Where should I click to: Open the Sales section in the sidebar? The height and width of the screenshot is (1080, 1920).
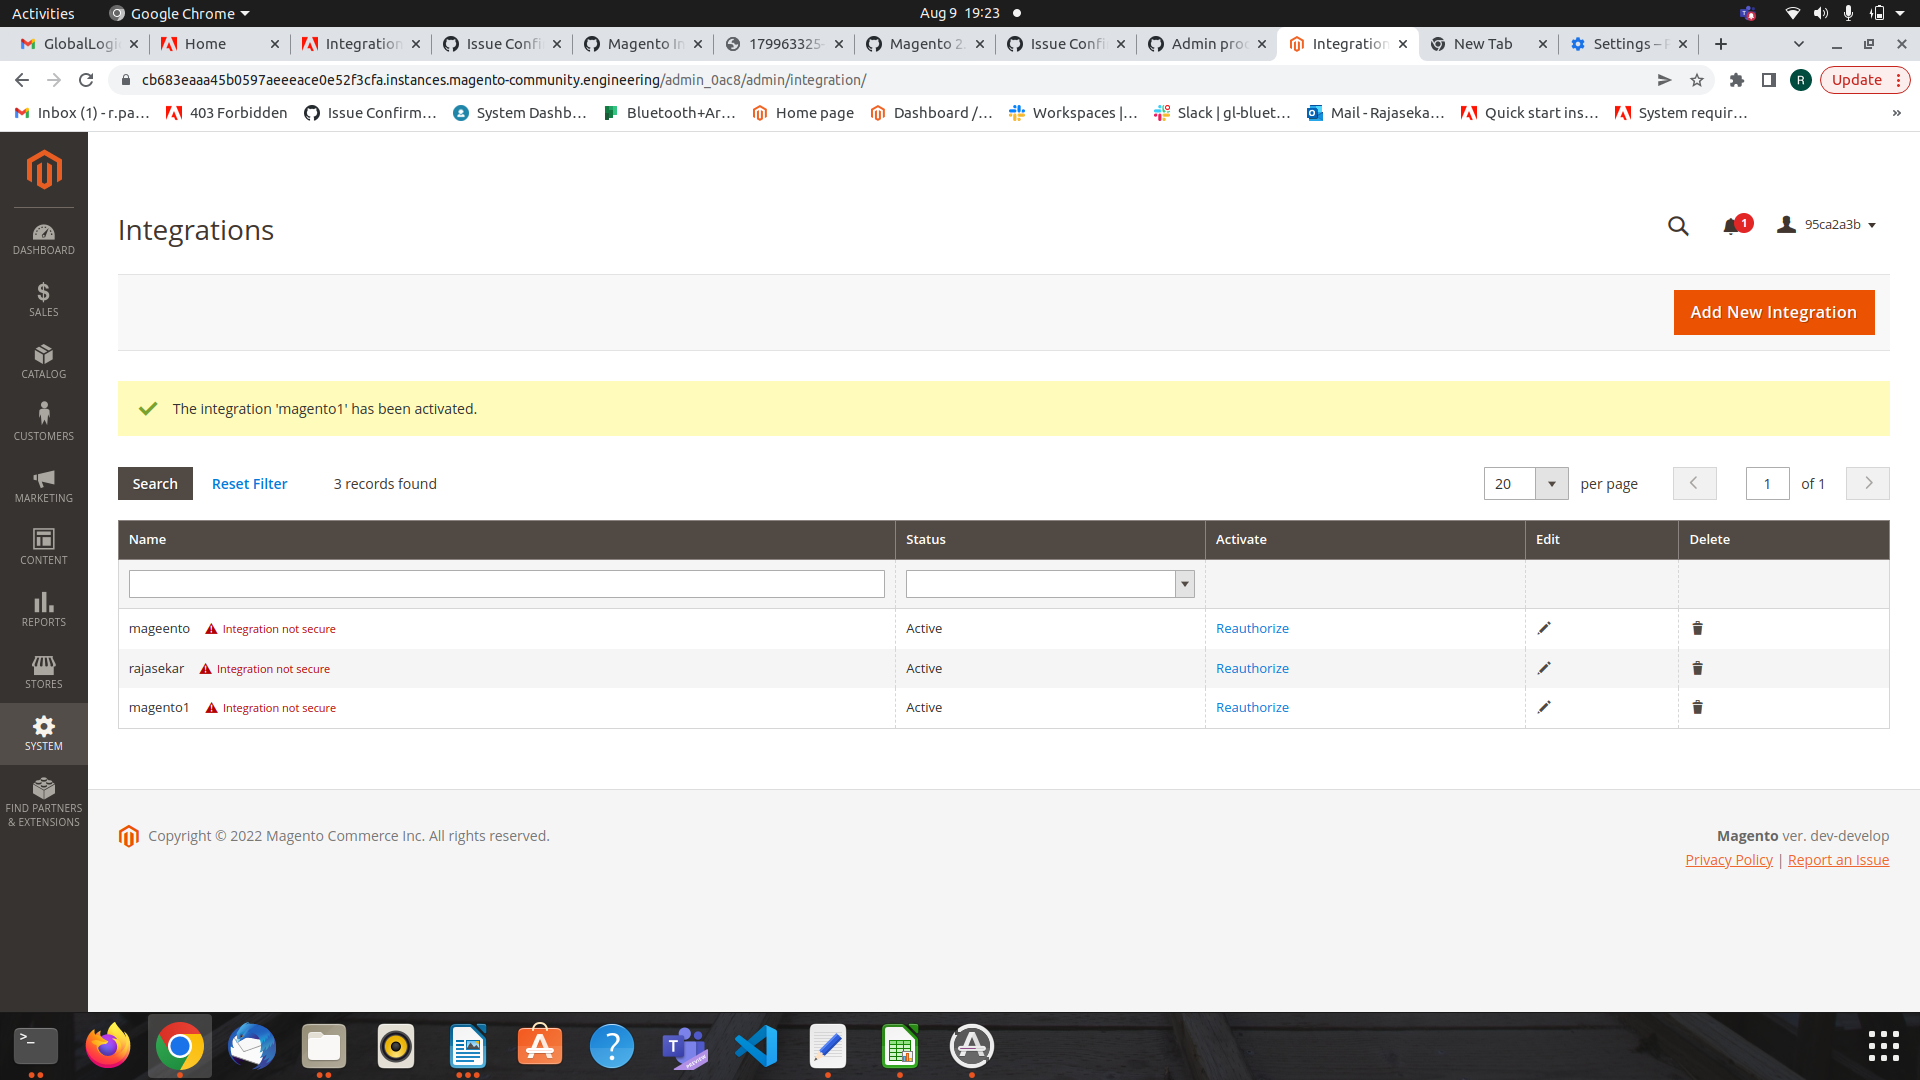[x=44, y=300]
